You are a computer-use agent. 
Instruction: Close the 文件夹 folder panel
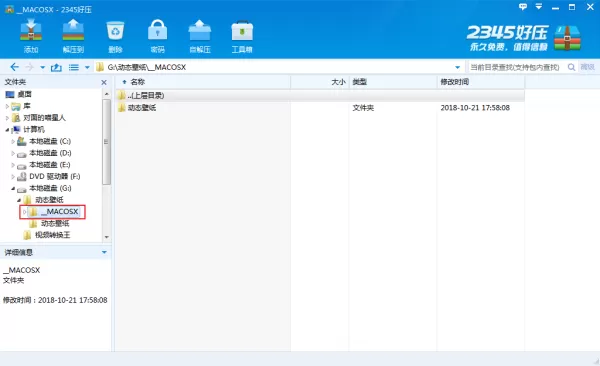point(104,82)
